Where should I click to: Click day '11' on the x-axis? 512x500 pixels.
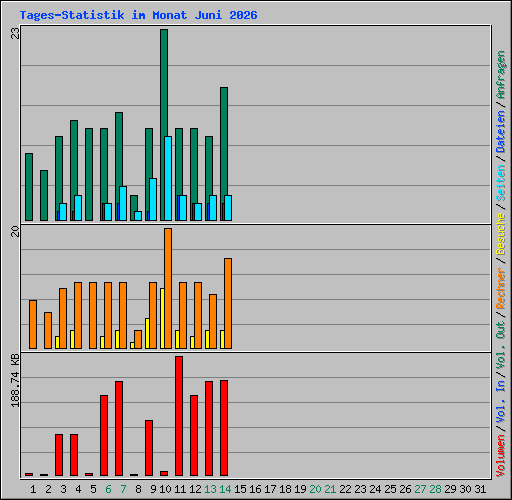pos(180,489)
